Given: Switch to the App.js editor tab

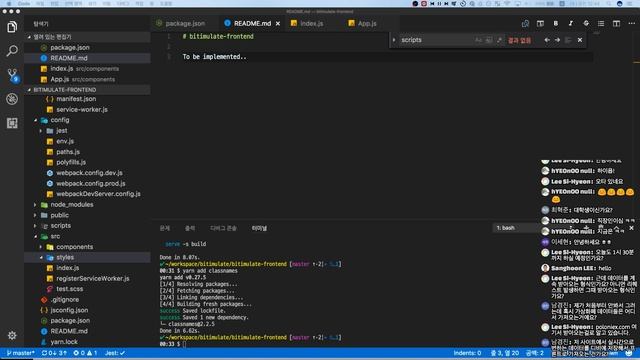Looking at the screenshot, I should [367, 24].
